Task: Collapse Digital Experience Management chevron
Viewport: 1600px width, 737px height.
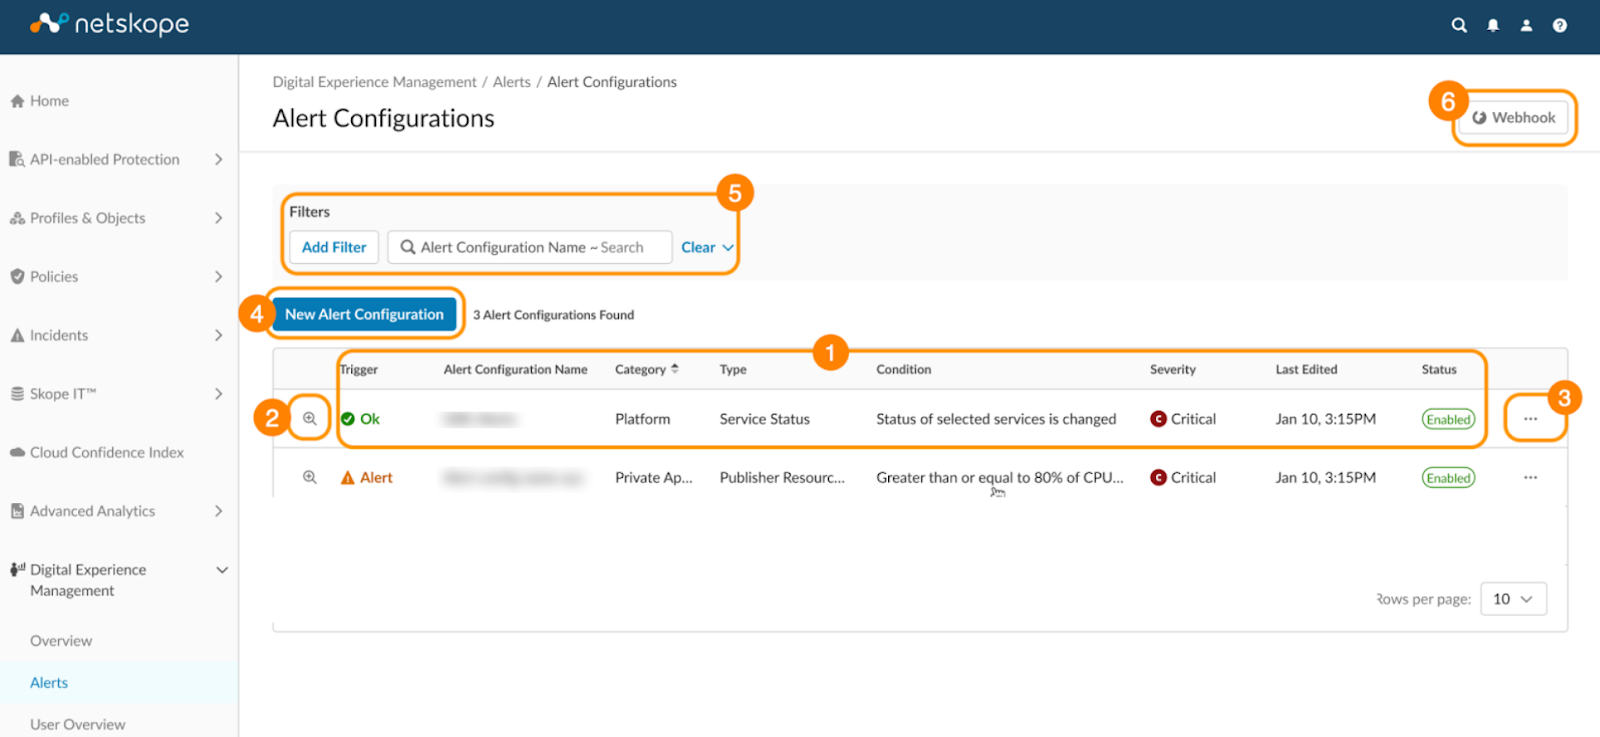Action: 222,570
